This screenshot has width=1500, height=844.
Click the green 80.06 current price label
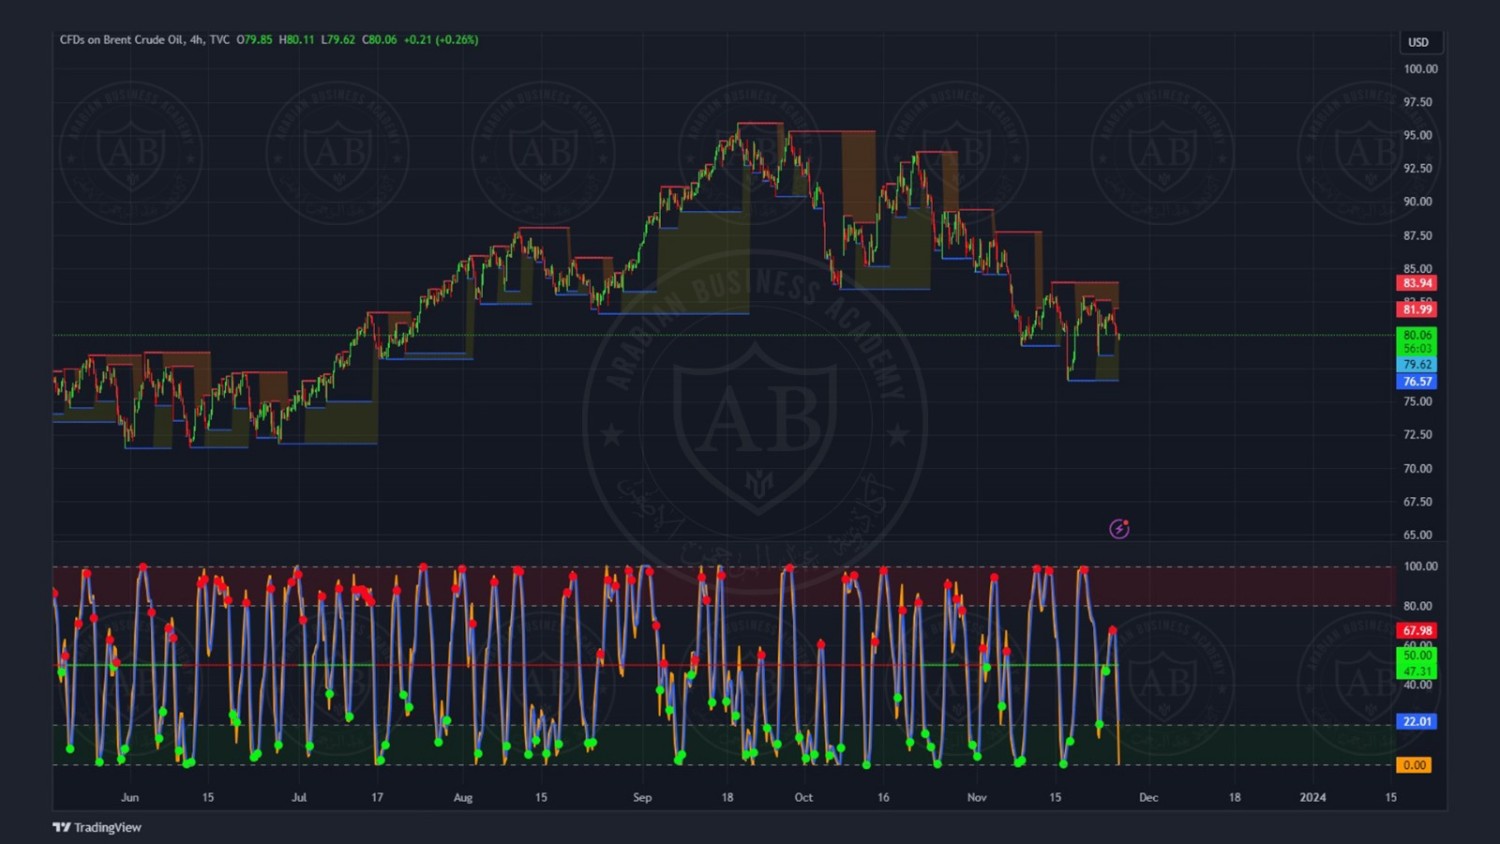(1416, 335)
